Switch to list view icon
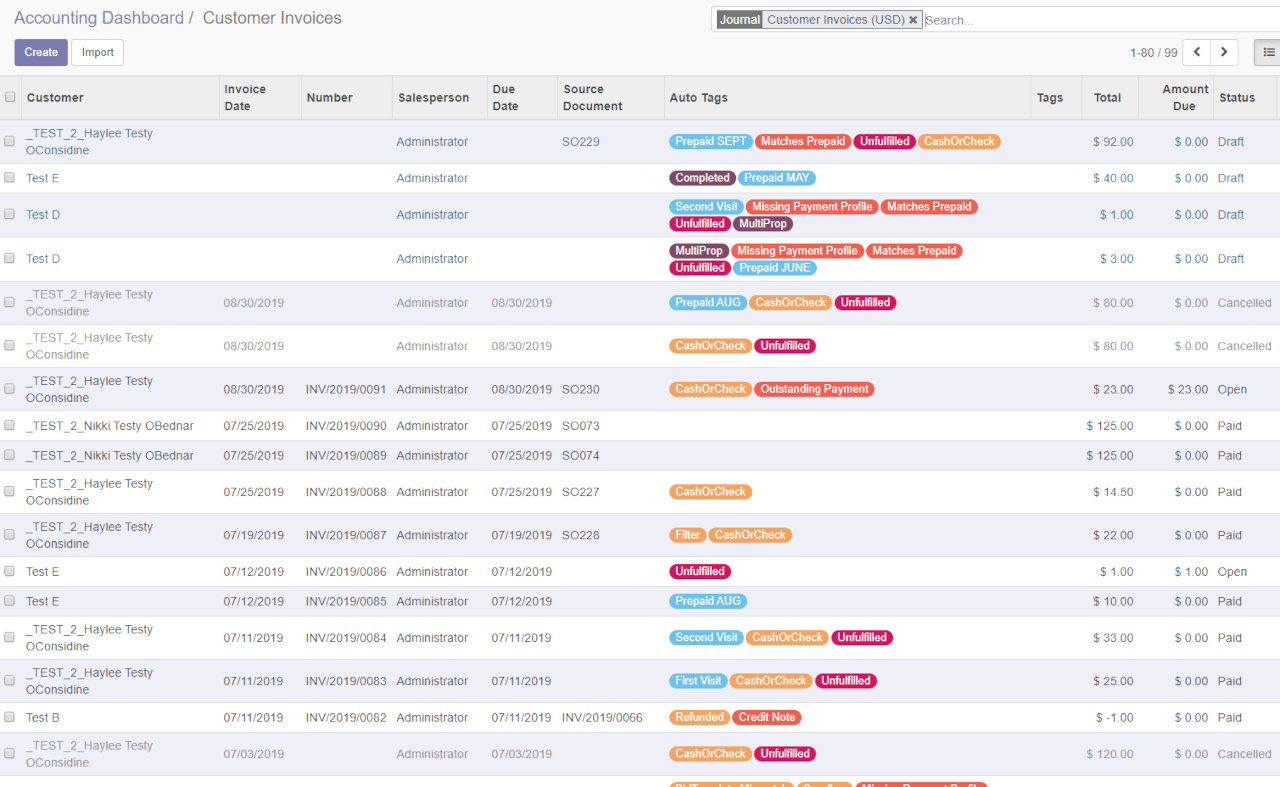 1268,53
